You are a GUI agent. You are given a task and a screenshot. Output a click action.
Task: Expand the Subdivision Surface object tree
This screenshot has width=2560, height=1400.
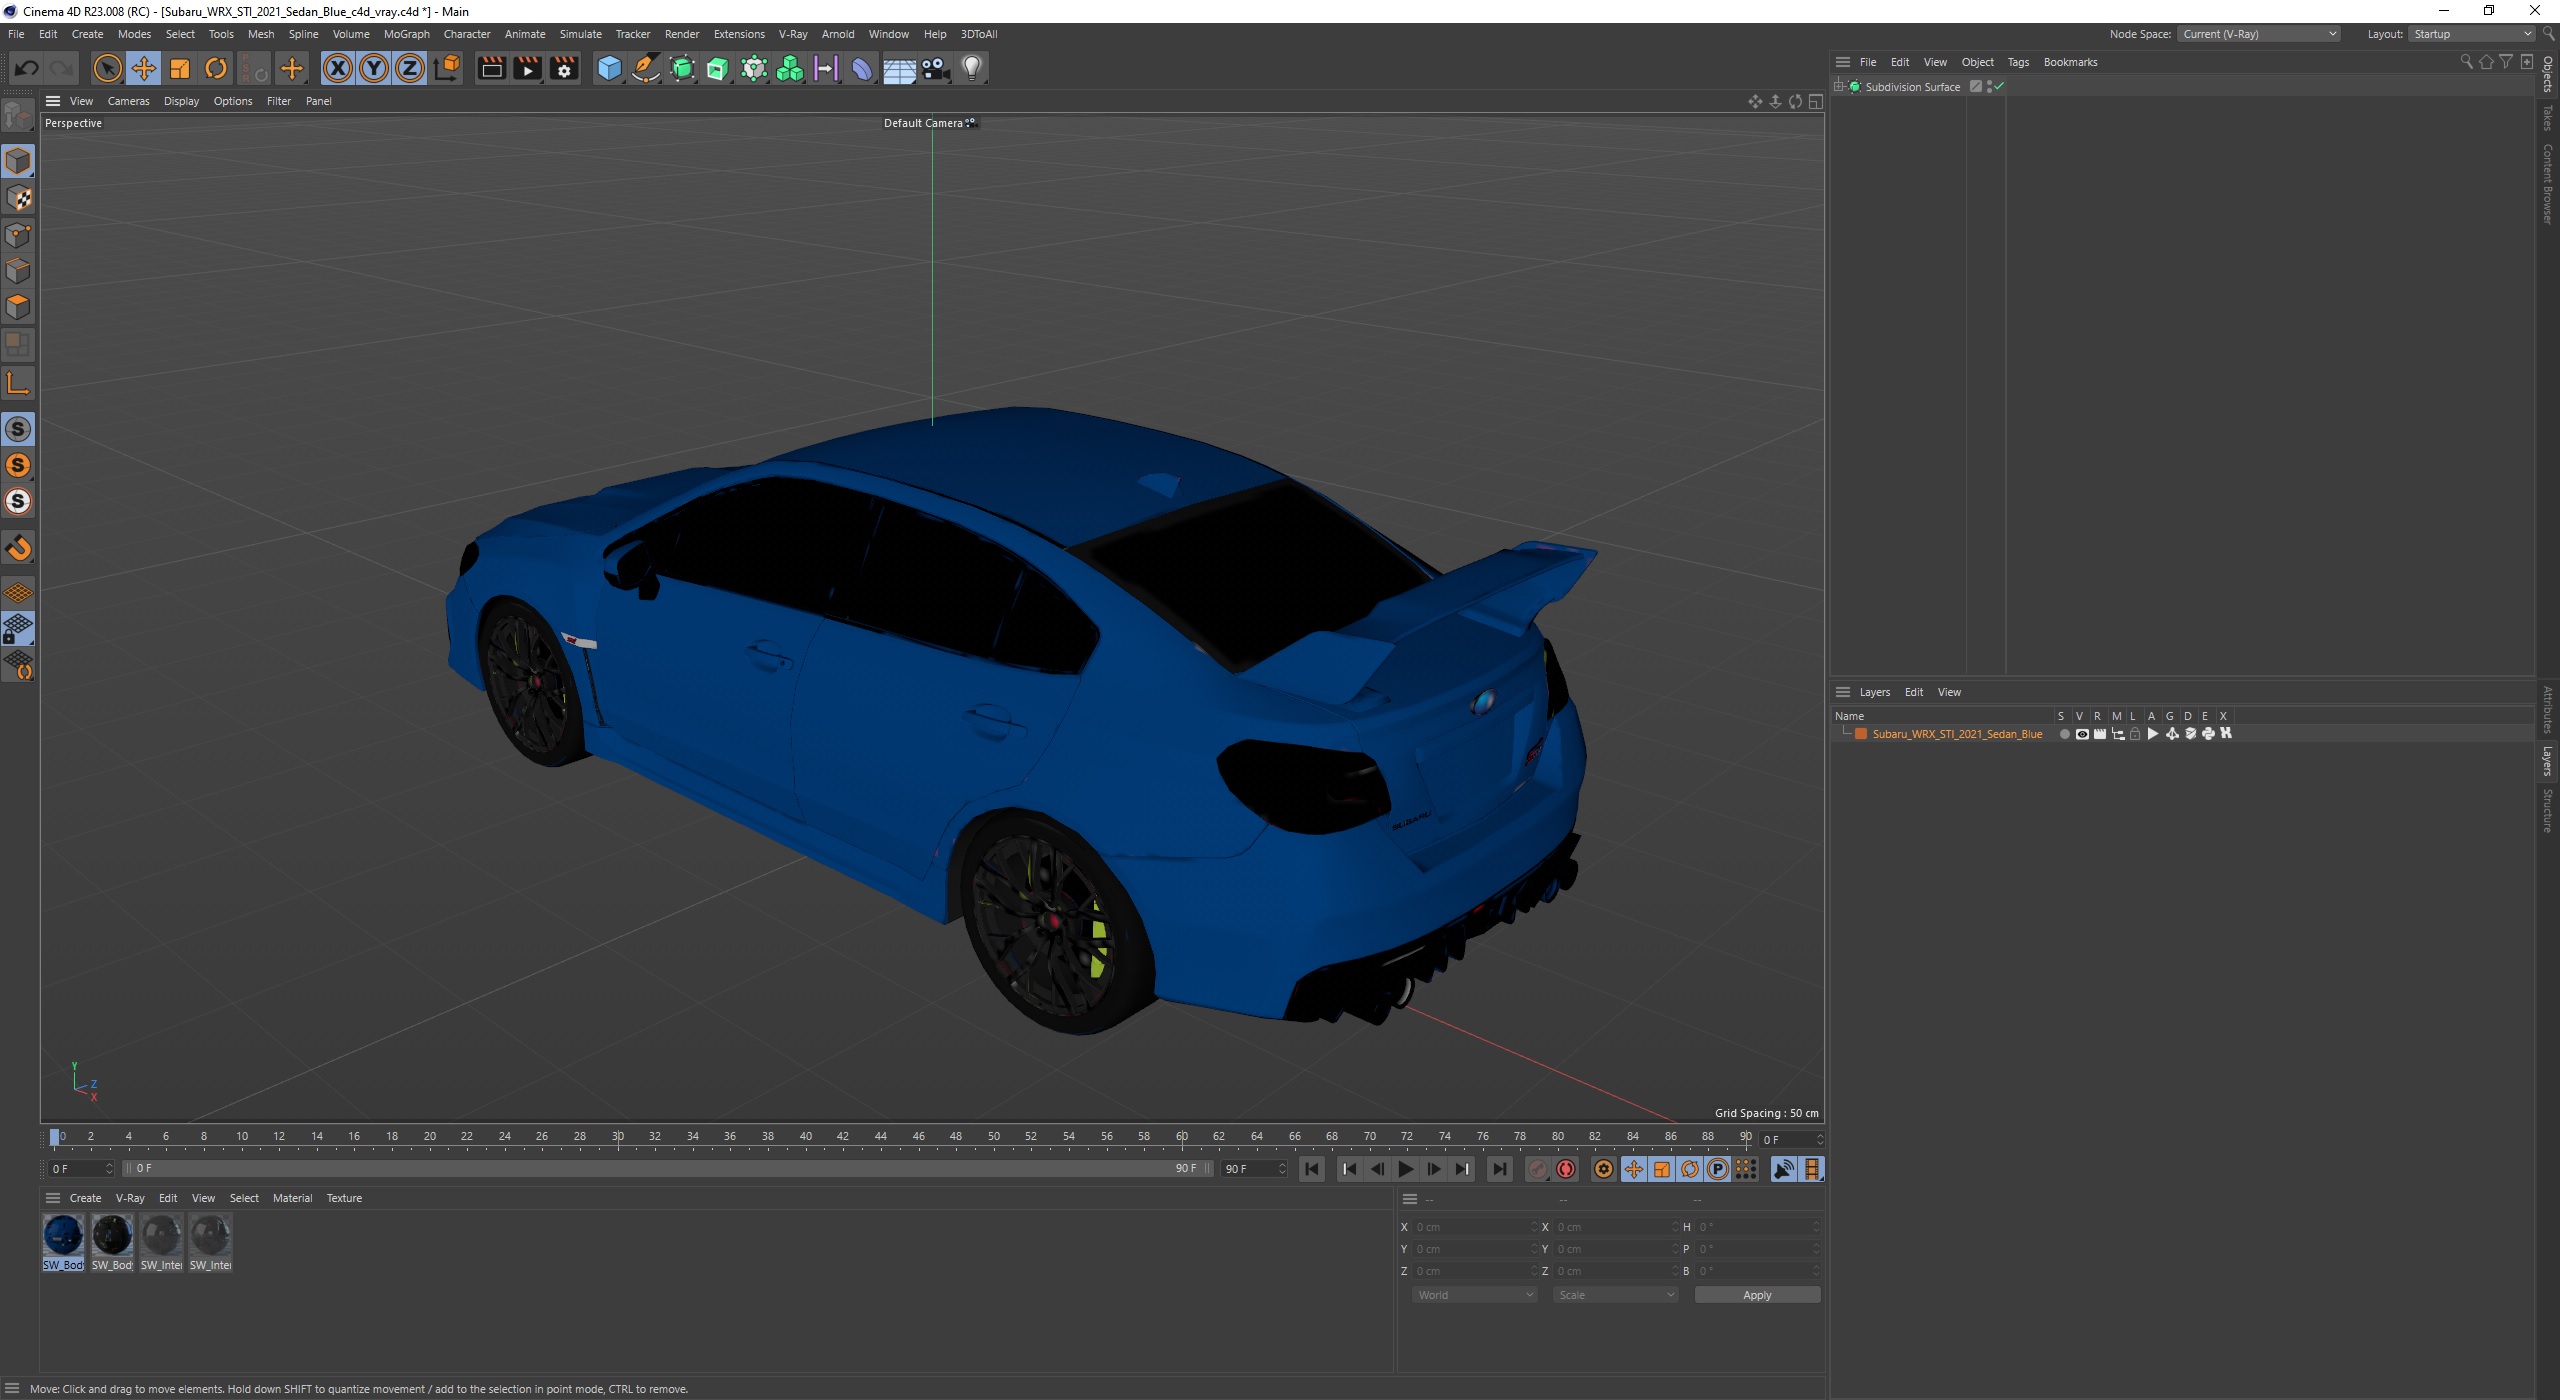click(1838, 87)
